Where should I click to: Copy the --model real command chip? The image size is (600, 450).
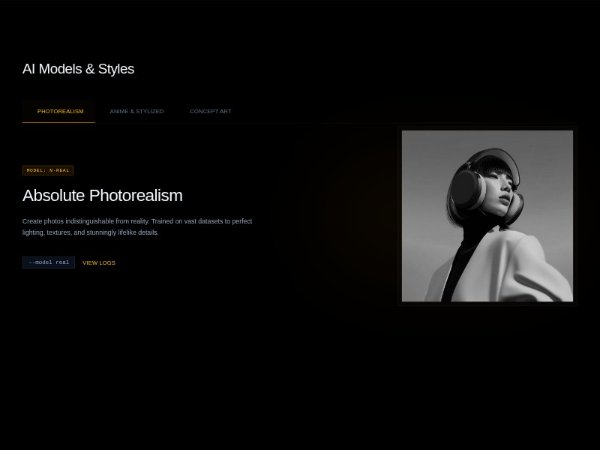coord(49,262)
